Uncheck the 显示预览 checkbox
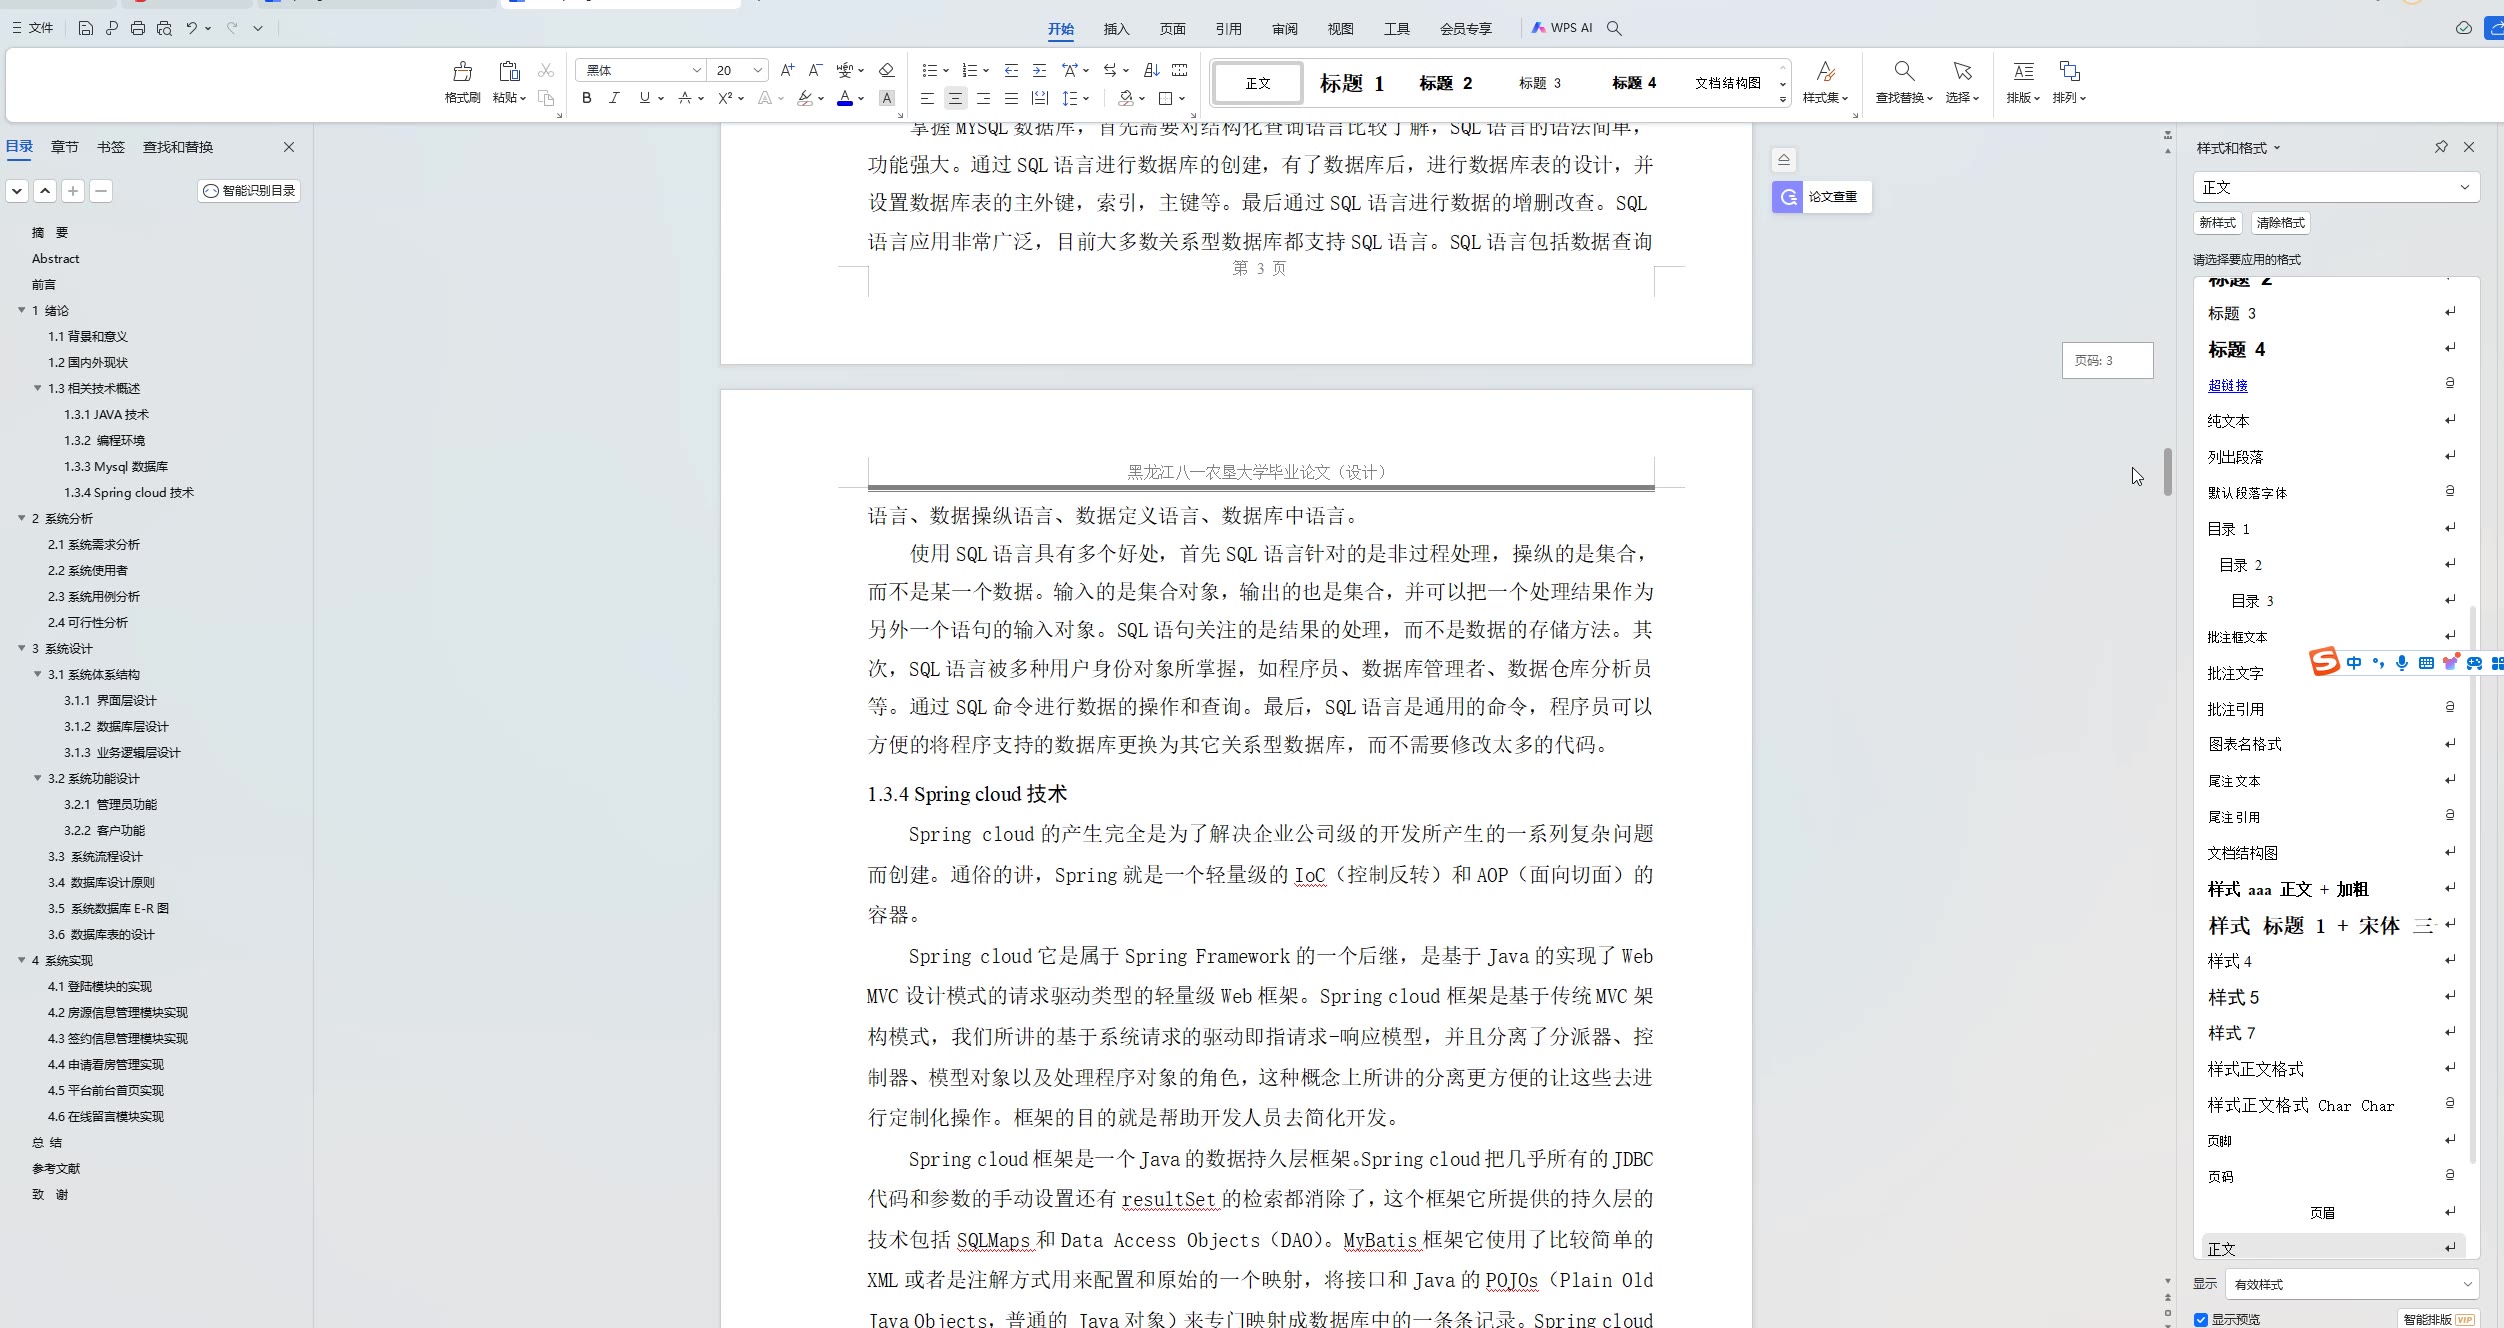 pos(2201,1319)
